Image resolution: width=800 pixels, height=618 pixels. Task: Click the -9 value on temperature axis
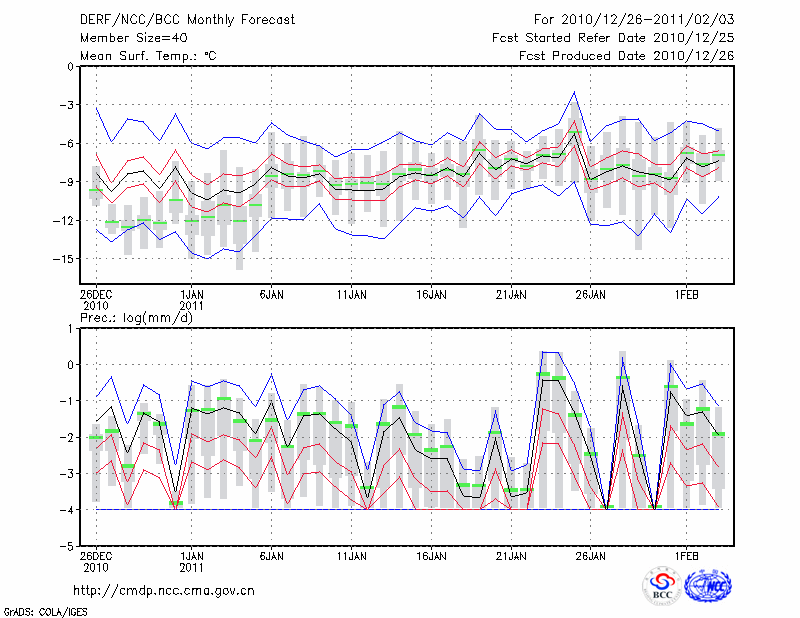coord(67,182)
